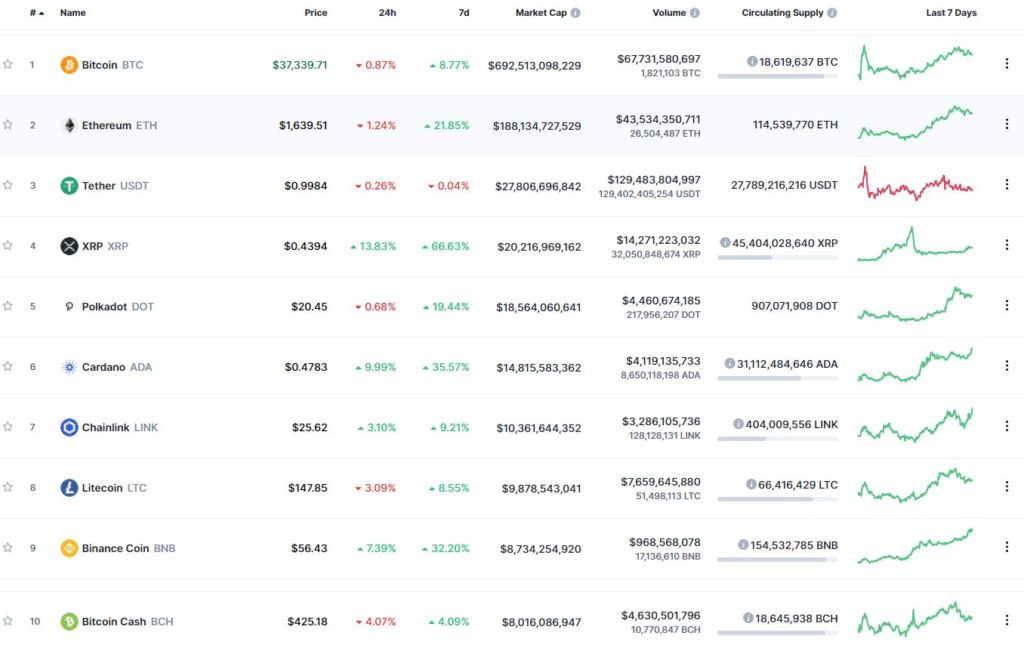Click the Tether coin logo
Image resolution: width=1024 pixels, height=651 pixels.
tap(69, 186)
